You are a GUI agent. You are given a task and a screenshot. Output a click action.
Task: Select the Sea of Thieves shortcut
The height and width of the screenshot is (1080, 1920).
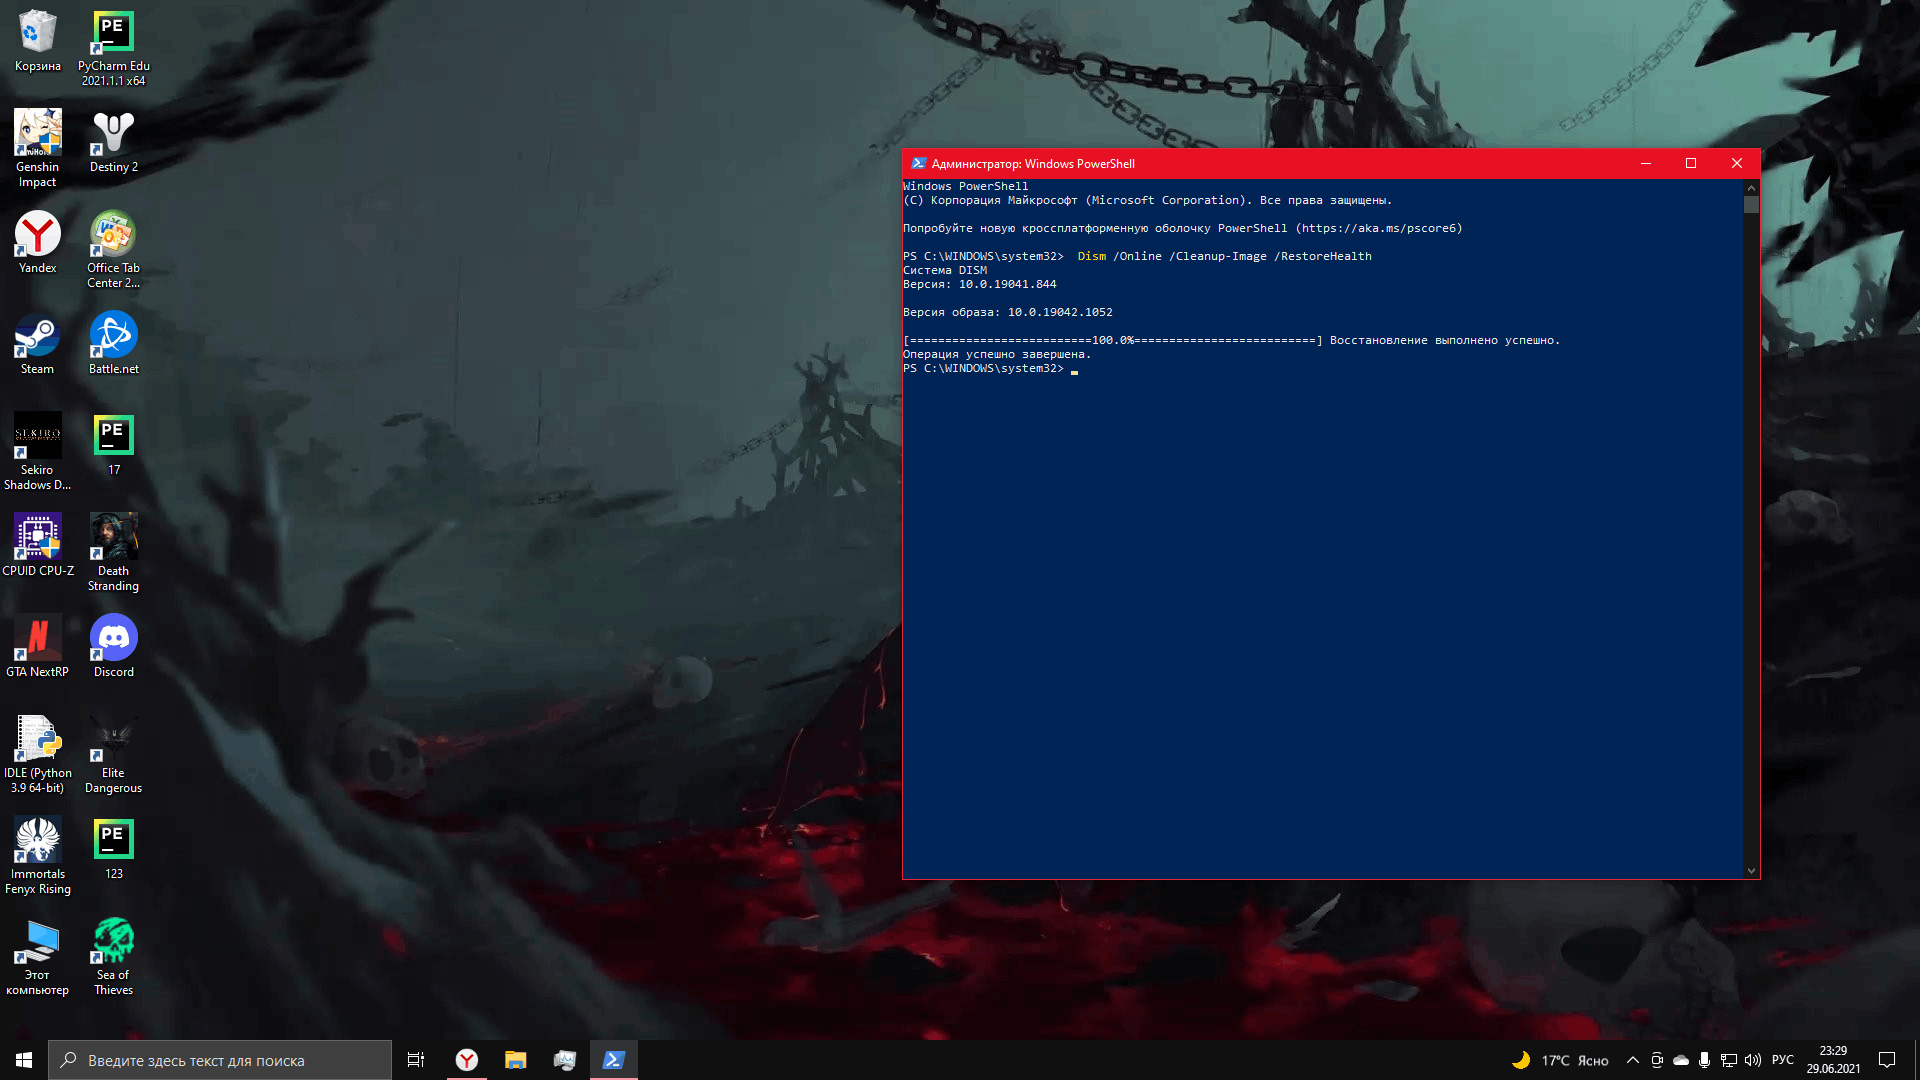pos(113,957)
